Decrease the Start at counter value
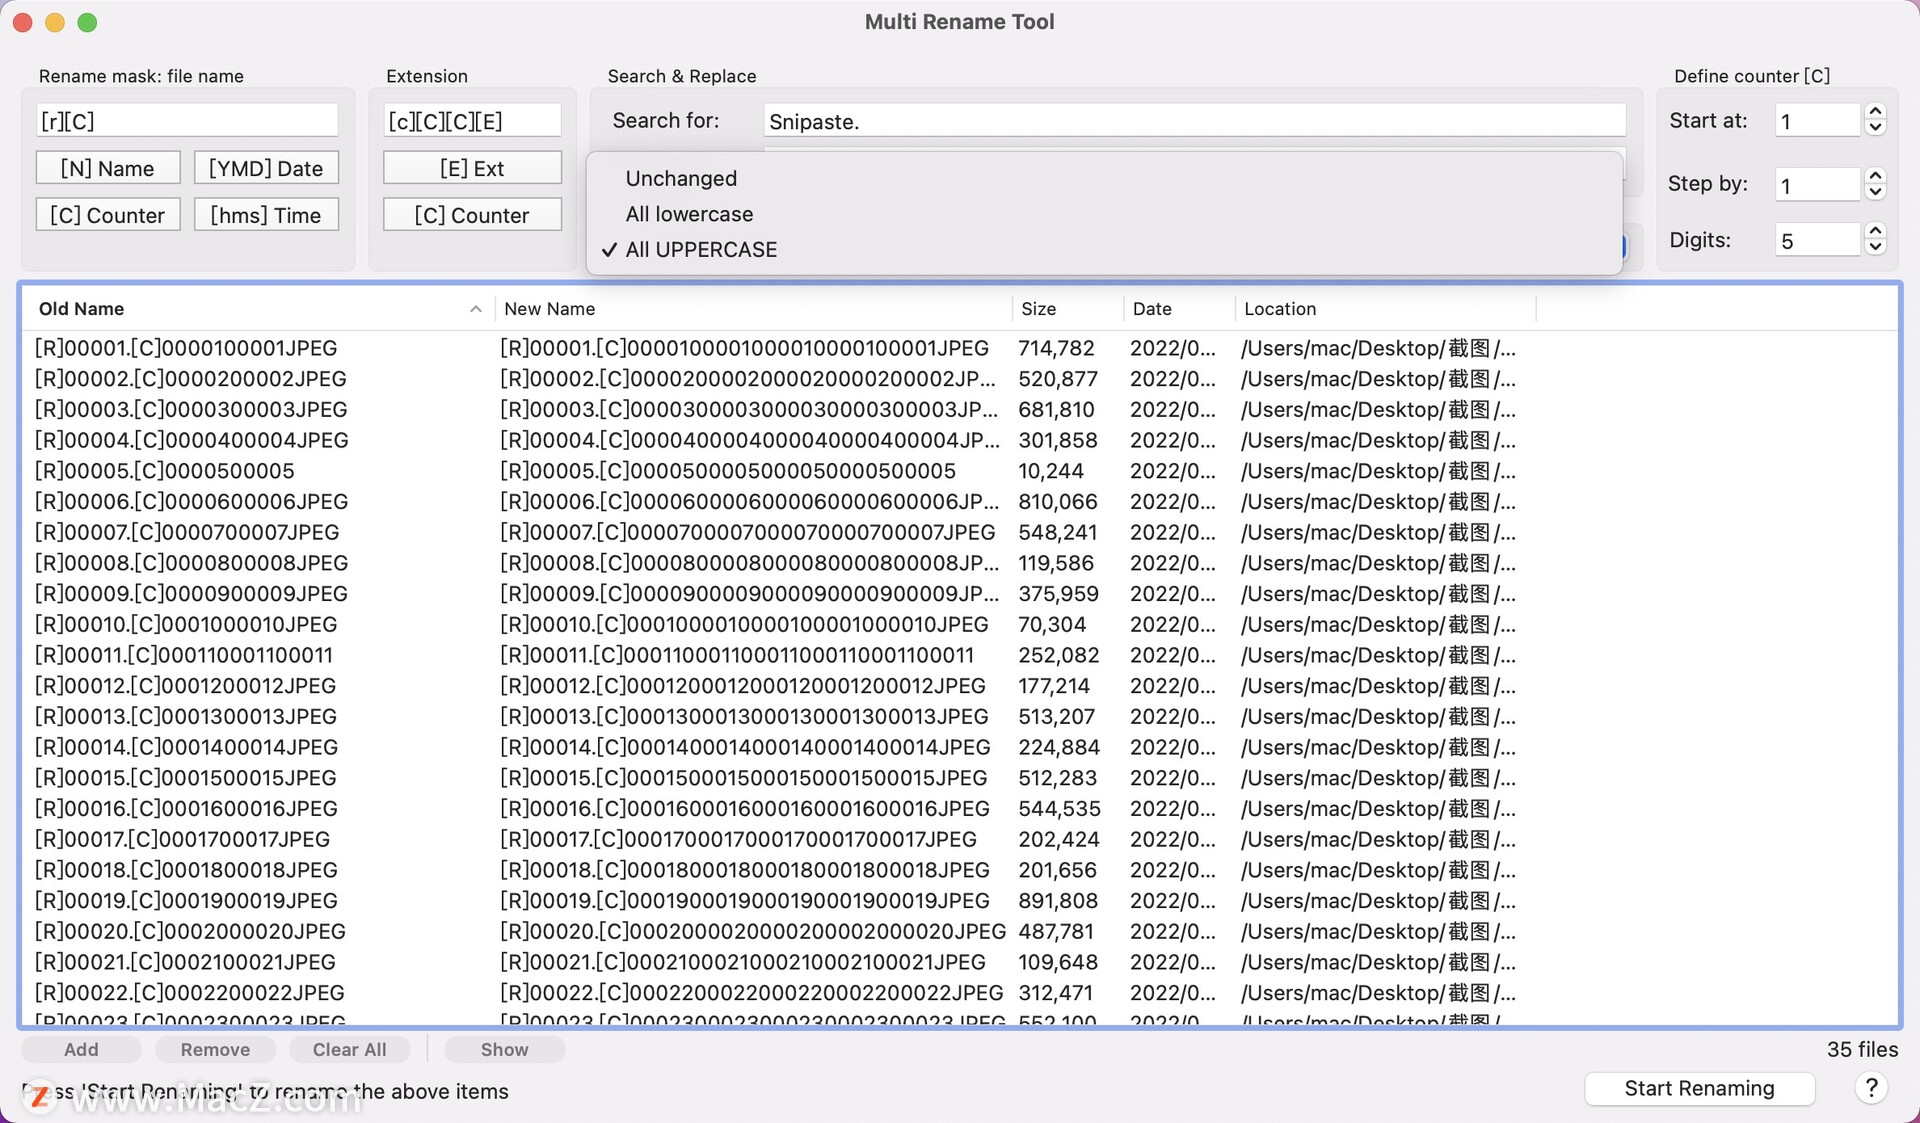Viewport: 1920px width, 1123px height. [1876, 128]
